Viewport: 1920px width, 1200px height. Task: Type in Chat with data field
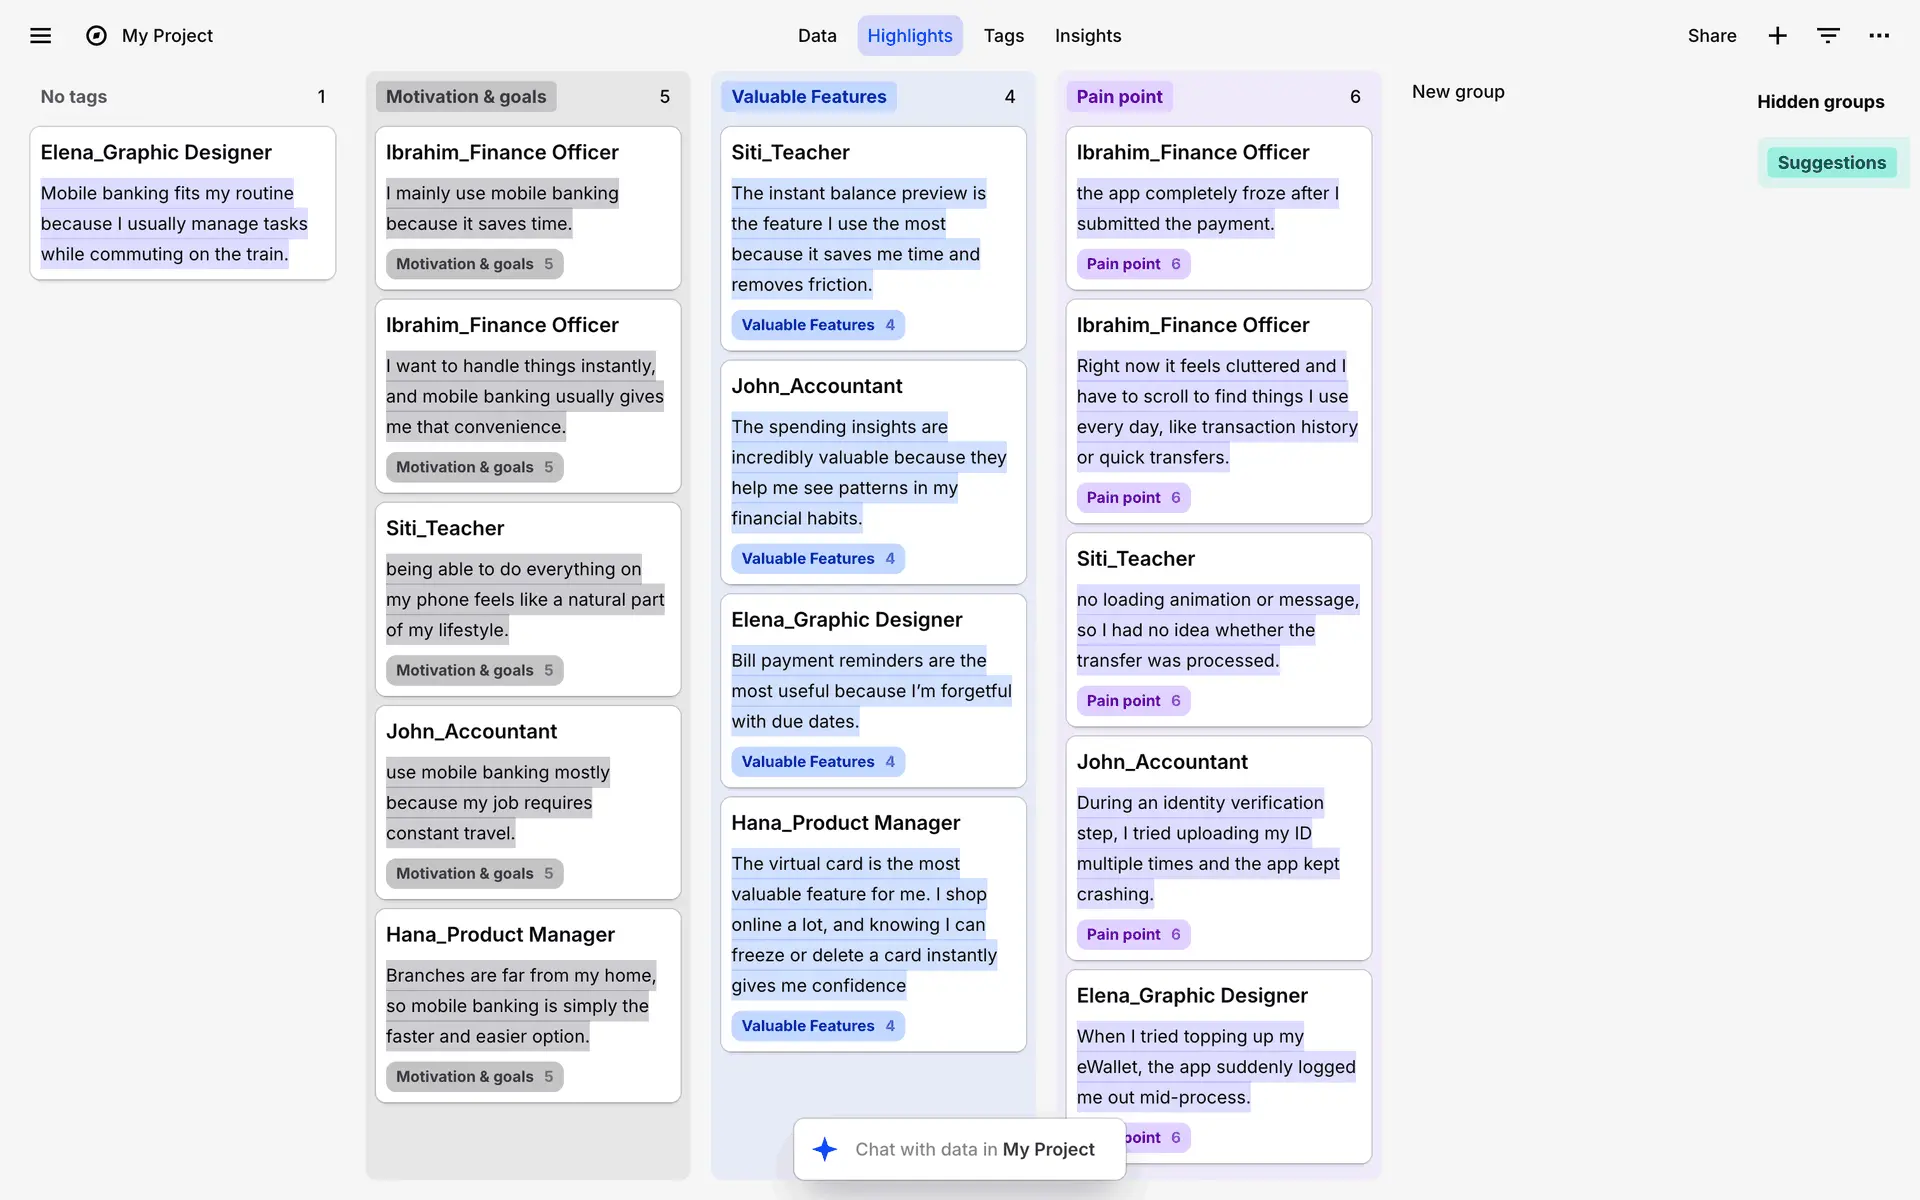pos(974,1149)
